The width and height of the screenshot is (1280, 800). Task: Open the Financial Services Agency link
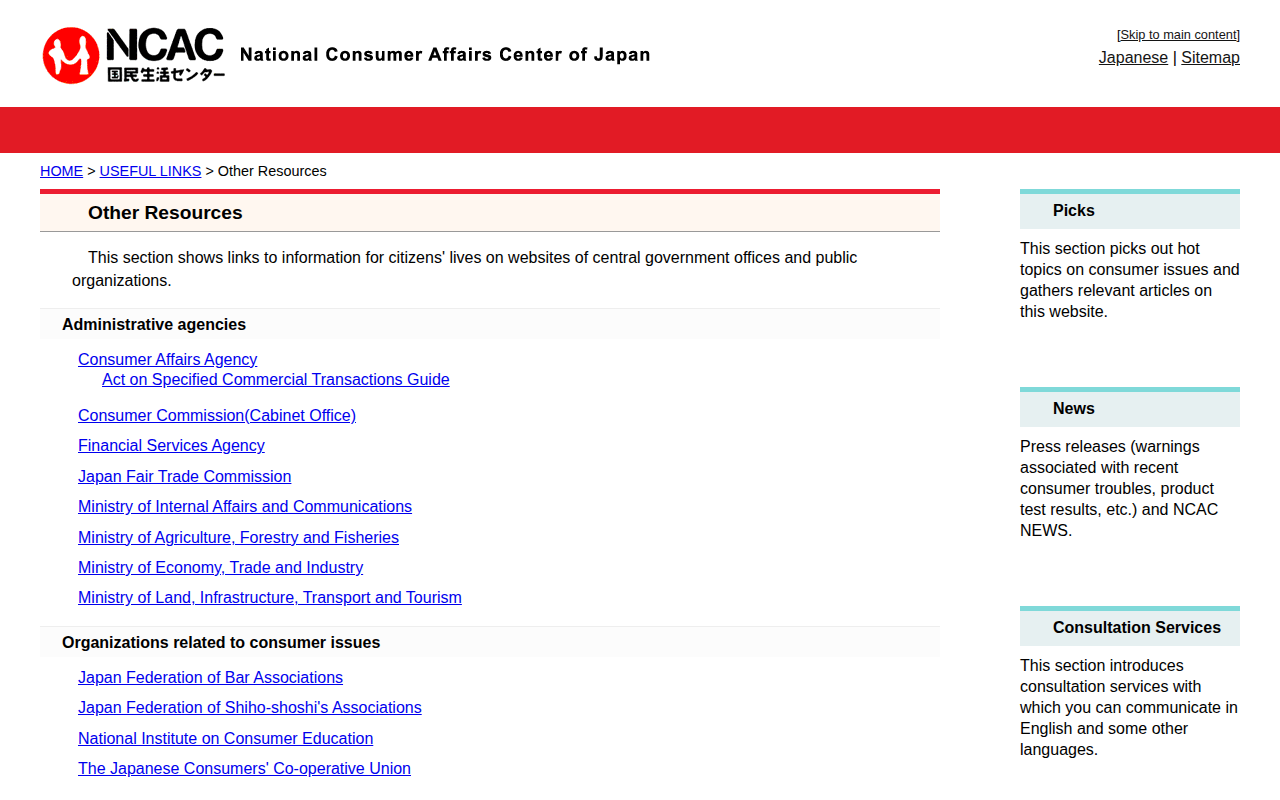(171, 446)
